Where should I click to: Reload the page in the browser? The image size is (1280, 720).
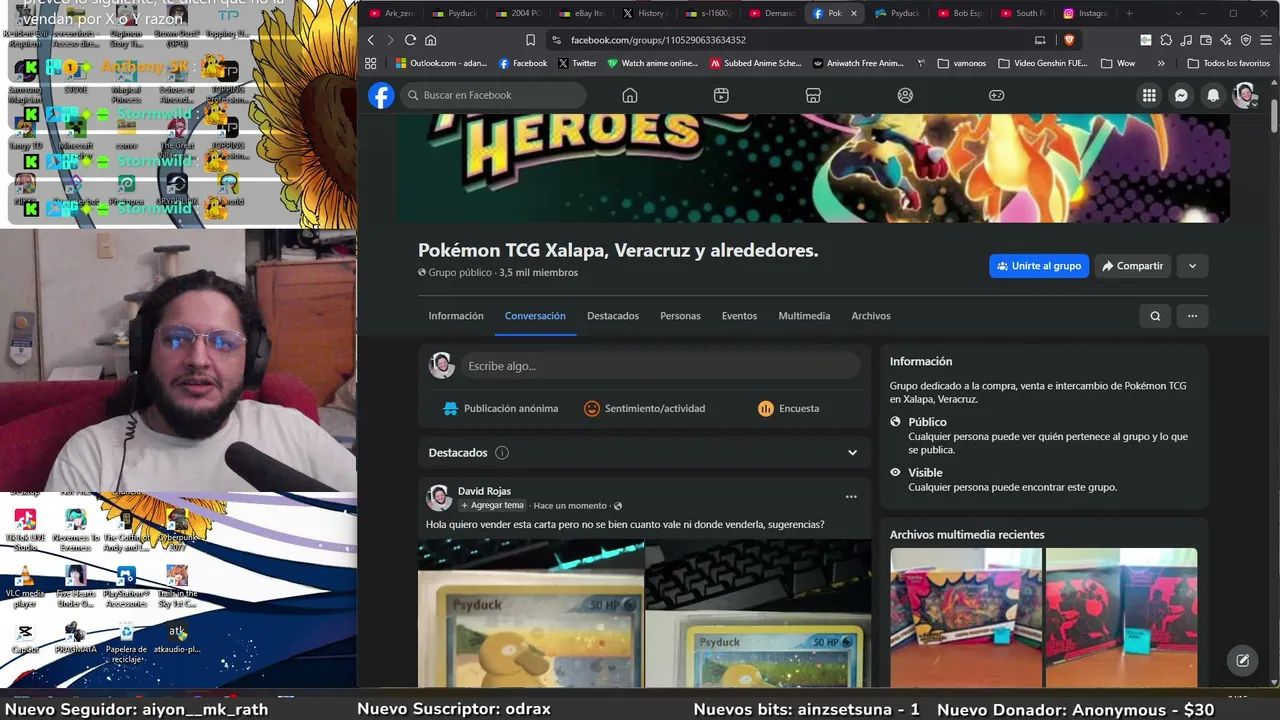pos(410,40)
